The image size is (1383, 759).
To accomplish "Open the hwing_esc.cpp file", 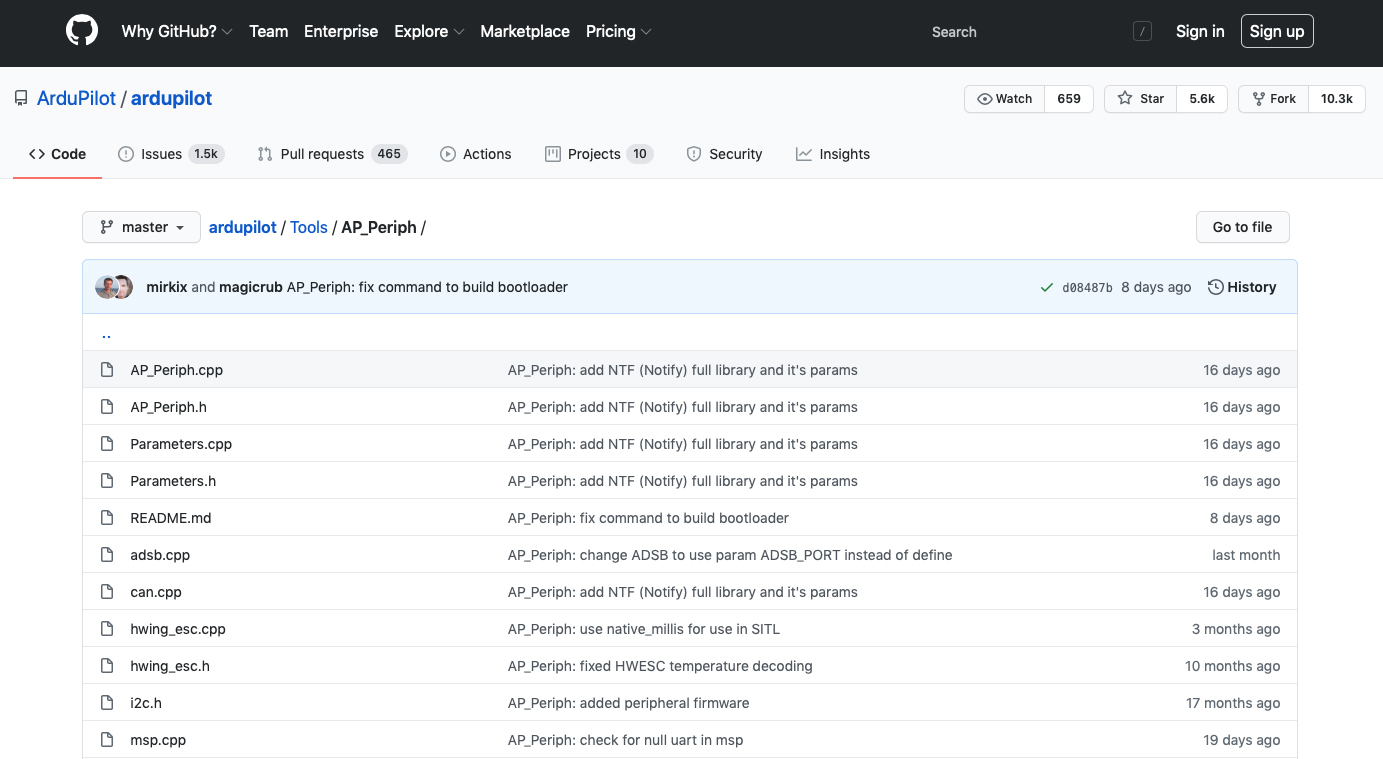I will [x=178, y=629].
